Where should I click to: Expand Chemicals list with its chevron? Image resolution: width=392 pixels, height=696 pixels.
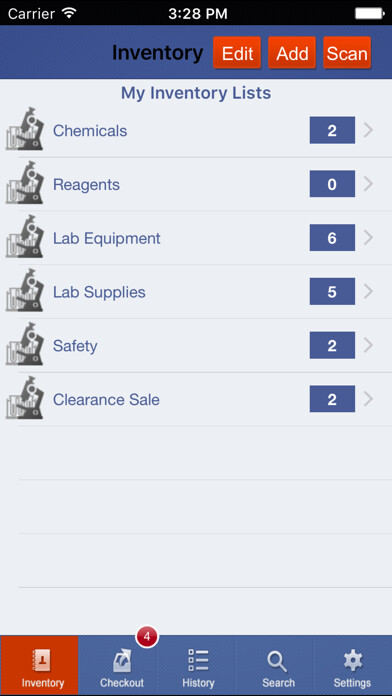[x=368, y=130]
